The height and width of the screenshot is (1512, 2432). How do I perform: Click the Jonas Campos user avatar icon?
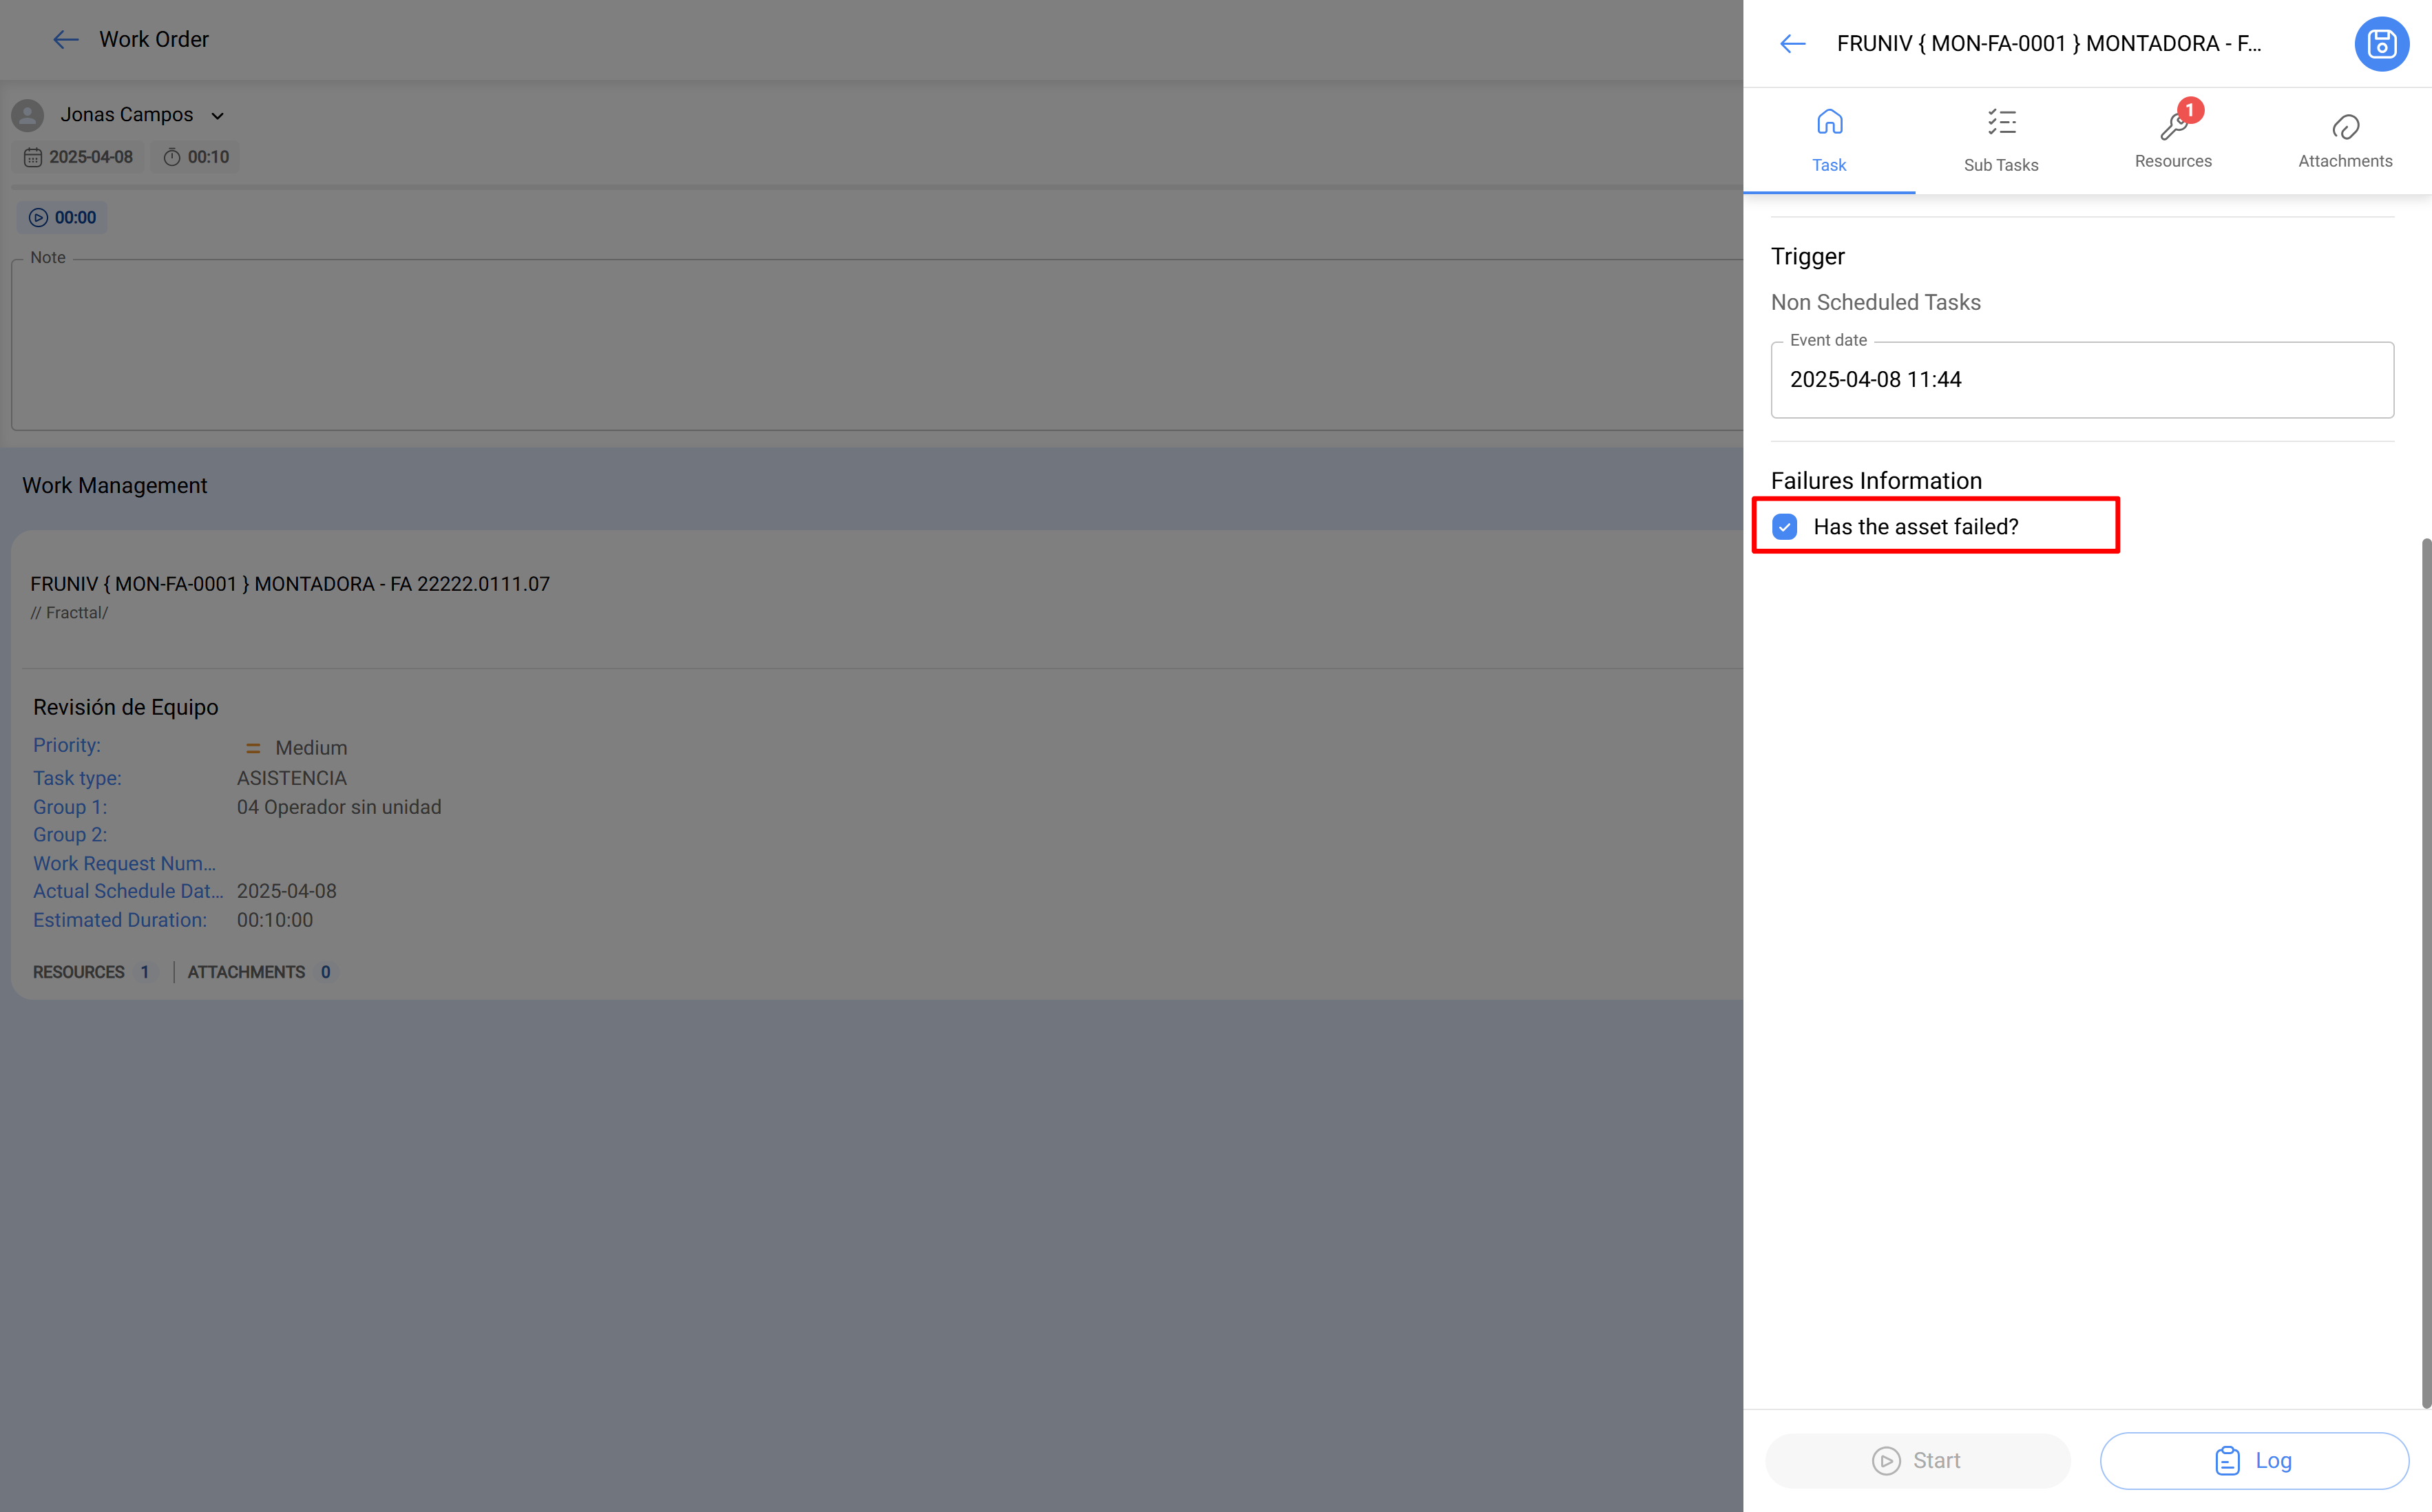[x=27, y=114]
